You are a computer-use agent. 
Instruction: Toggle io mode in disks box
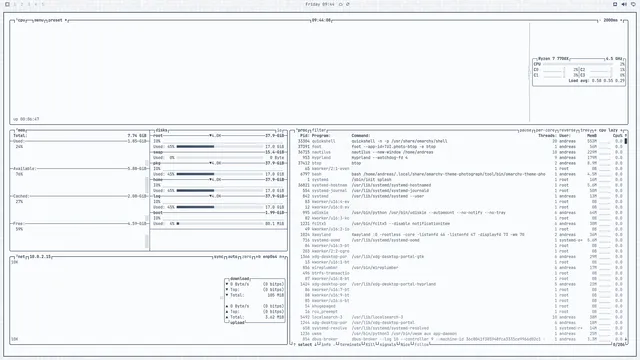[280, 130]
